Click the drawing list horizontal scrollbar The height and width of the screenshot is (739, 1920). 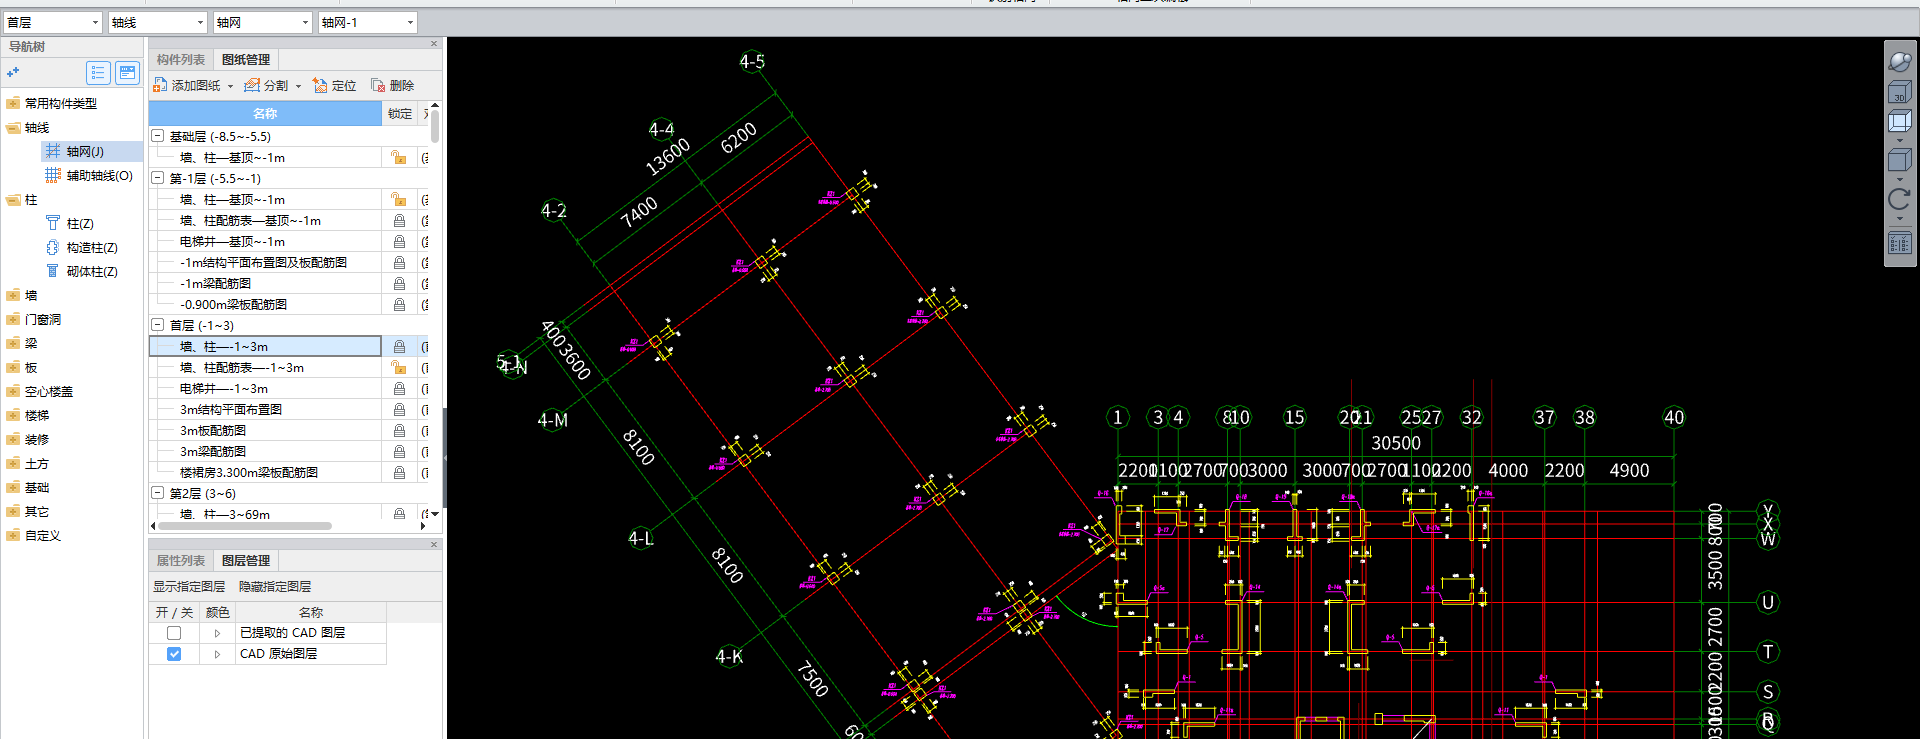pos(244,525)
